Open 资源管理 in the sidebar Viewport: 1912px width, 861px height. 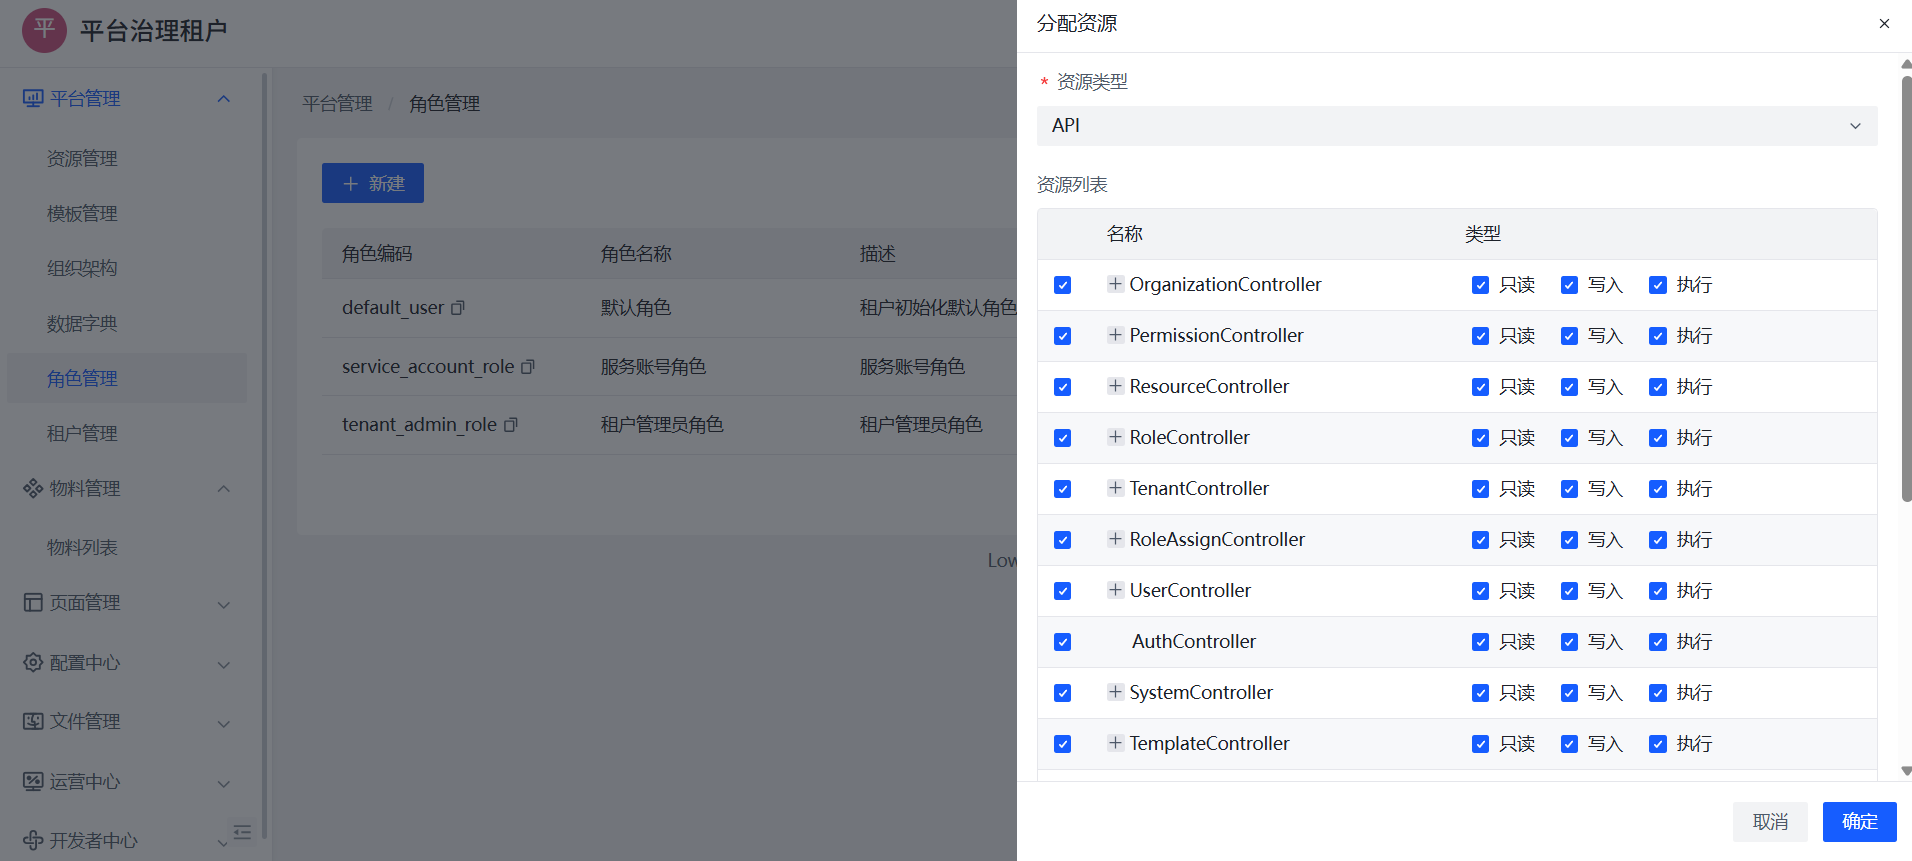pos(82,159)
